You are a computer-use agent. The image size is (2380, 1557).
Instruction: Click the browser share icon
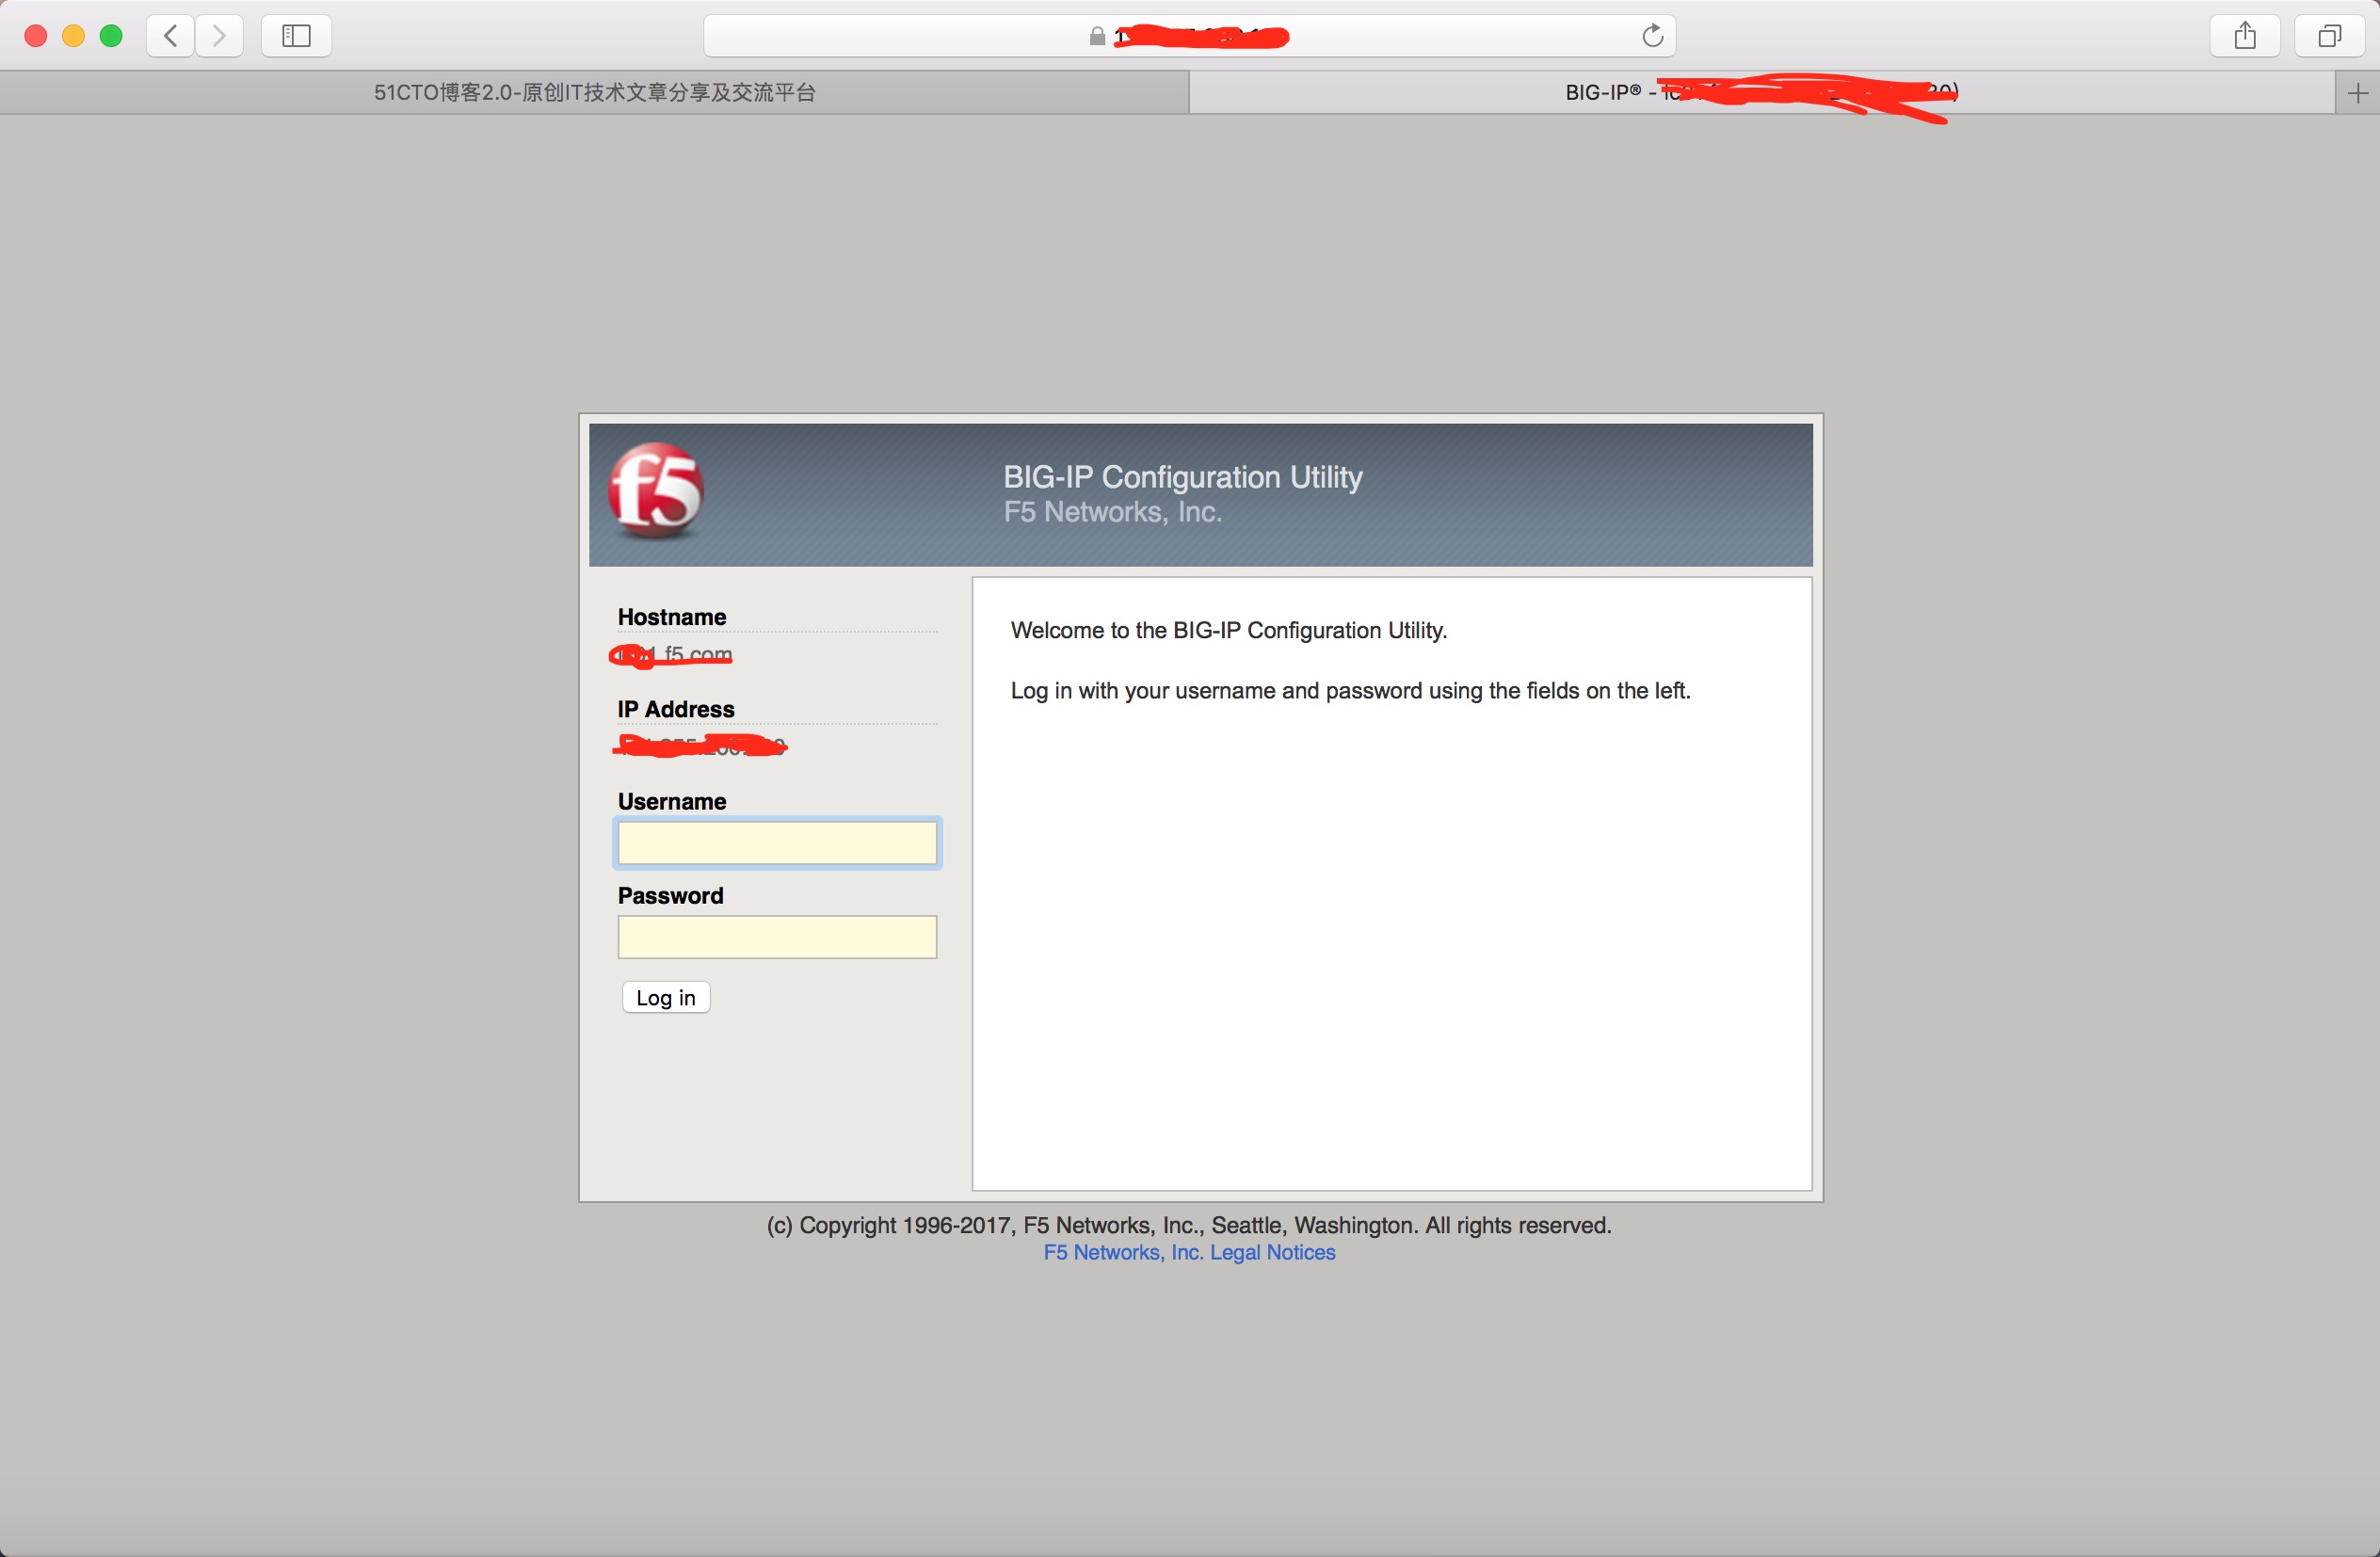tap(2246, 35)
